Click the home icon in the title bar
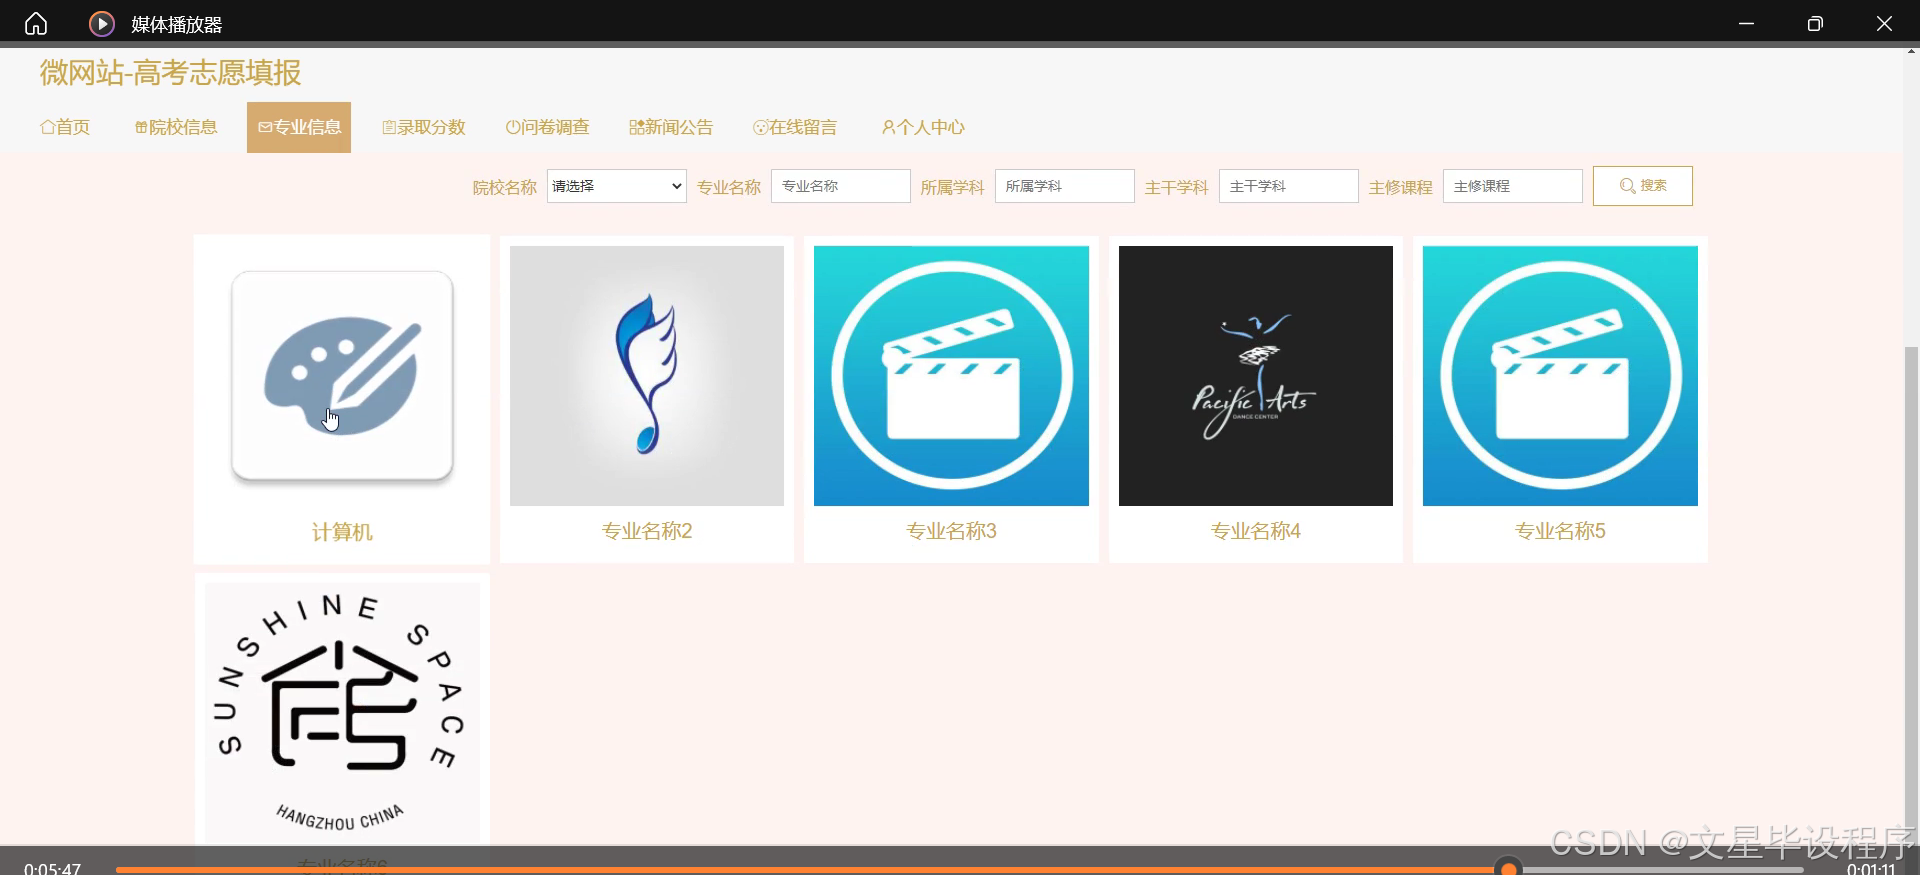 [36, 23]
